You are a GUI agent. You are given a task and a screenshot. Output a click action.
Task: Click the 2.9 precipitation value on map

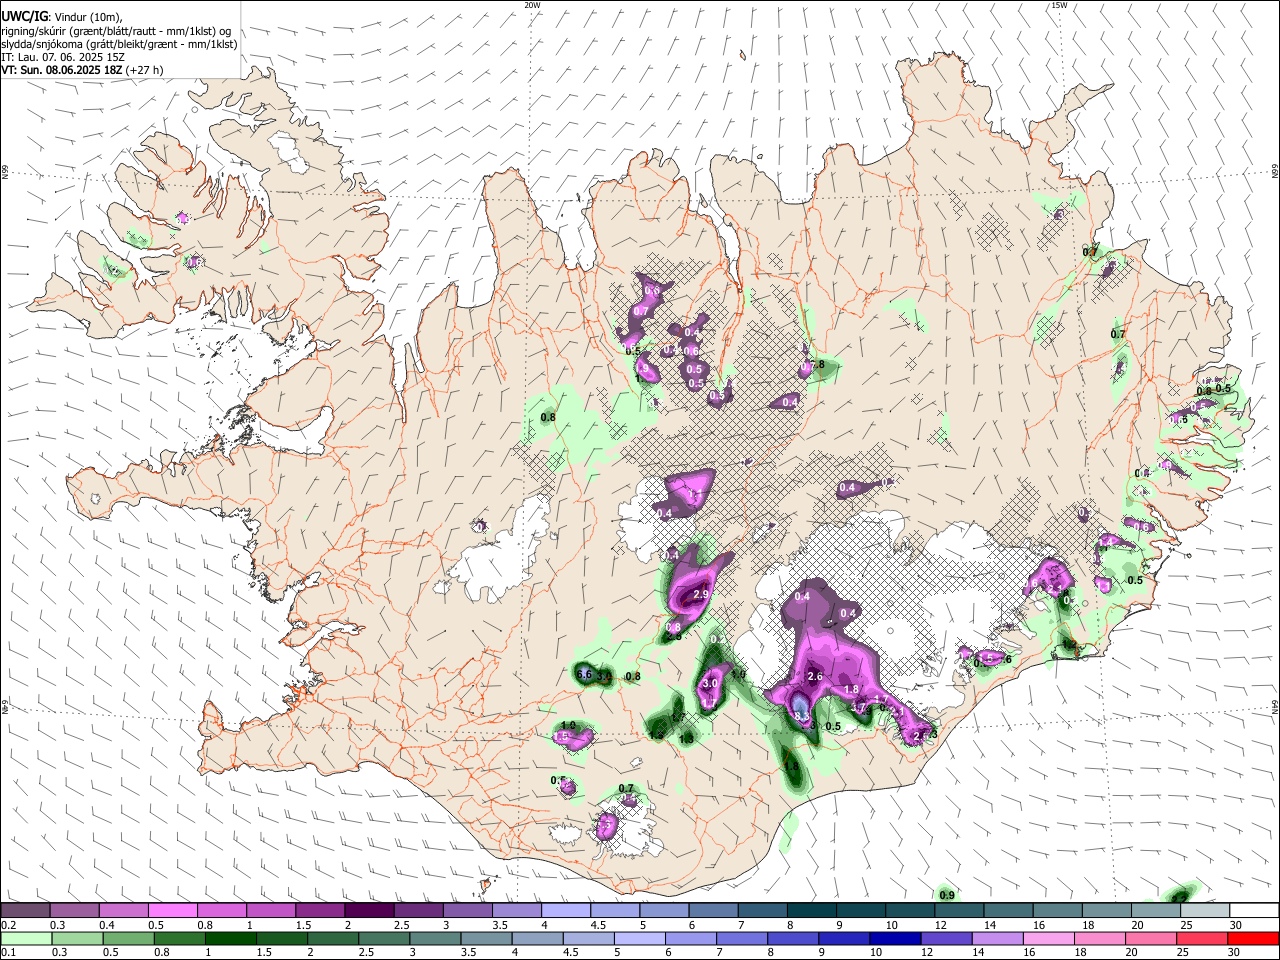click(x=700, y=595)
